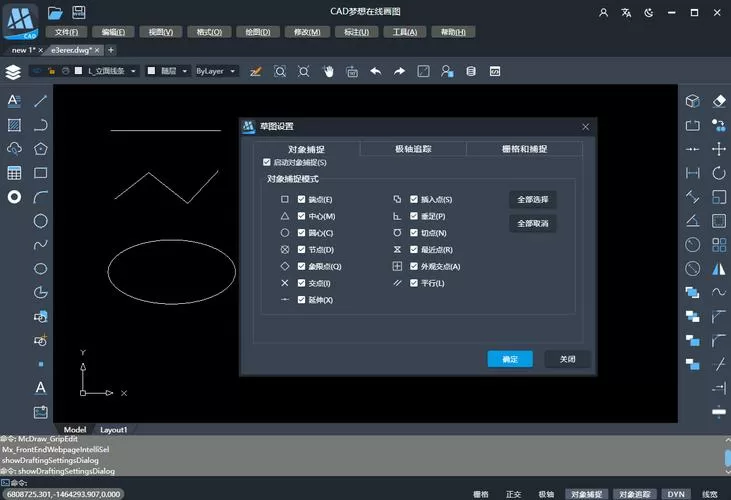Toggle 启动对象捕捉(S) checkbox
Image resolution: width=731 pixels, height=500 pixels.
tap(267, 162)
